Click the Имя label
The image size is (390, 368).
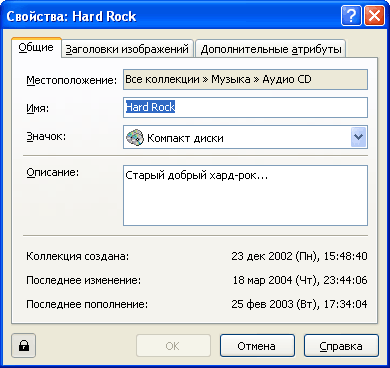point(37,108)
